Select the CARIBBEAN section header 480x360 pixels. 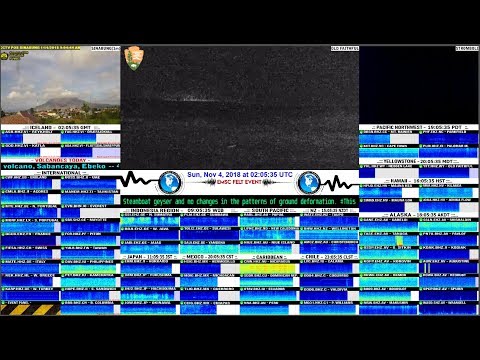(x=269, y=257)
